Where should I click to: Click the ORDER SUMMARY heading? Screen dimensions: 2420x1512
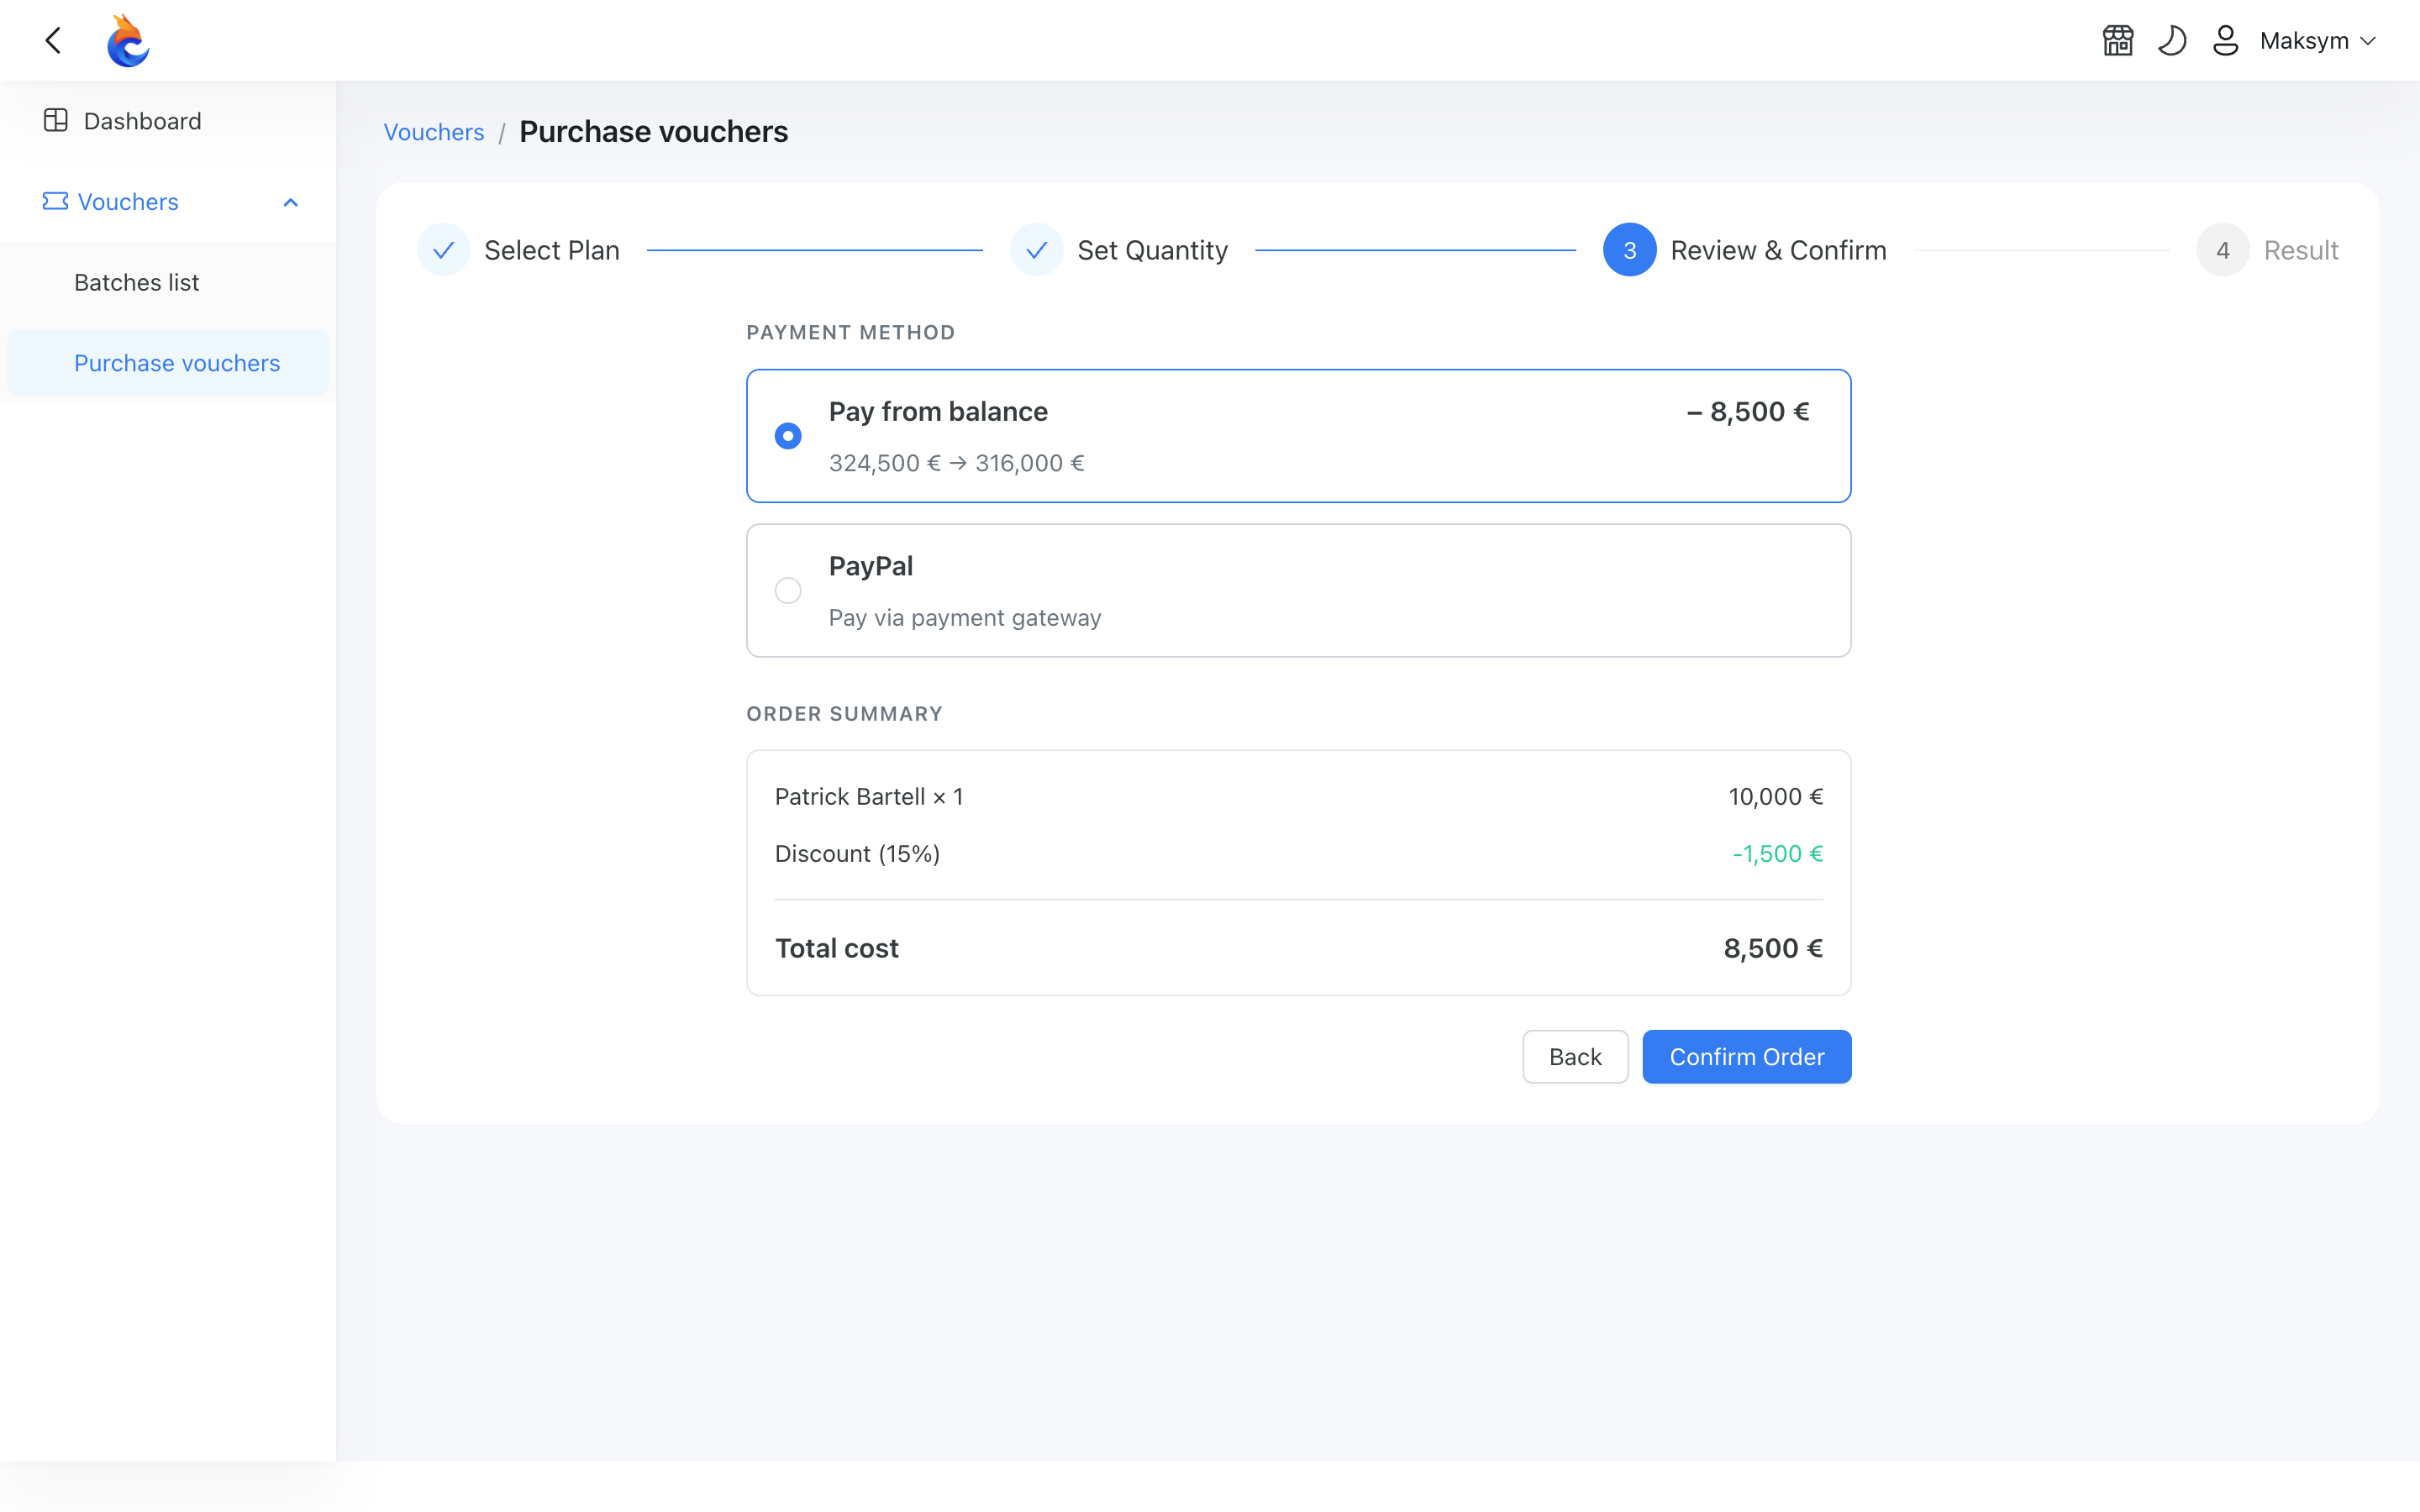(844, 714)
